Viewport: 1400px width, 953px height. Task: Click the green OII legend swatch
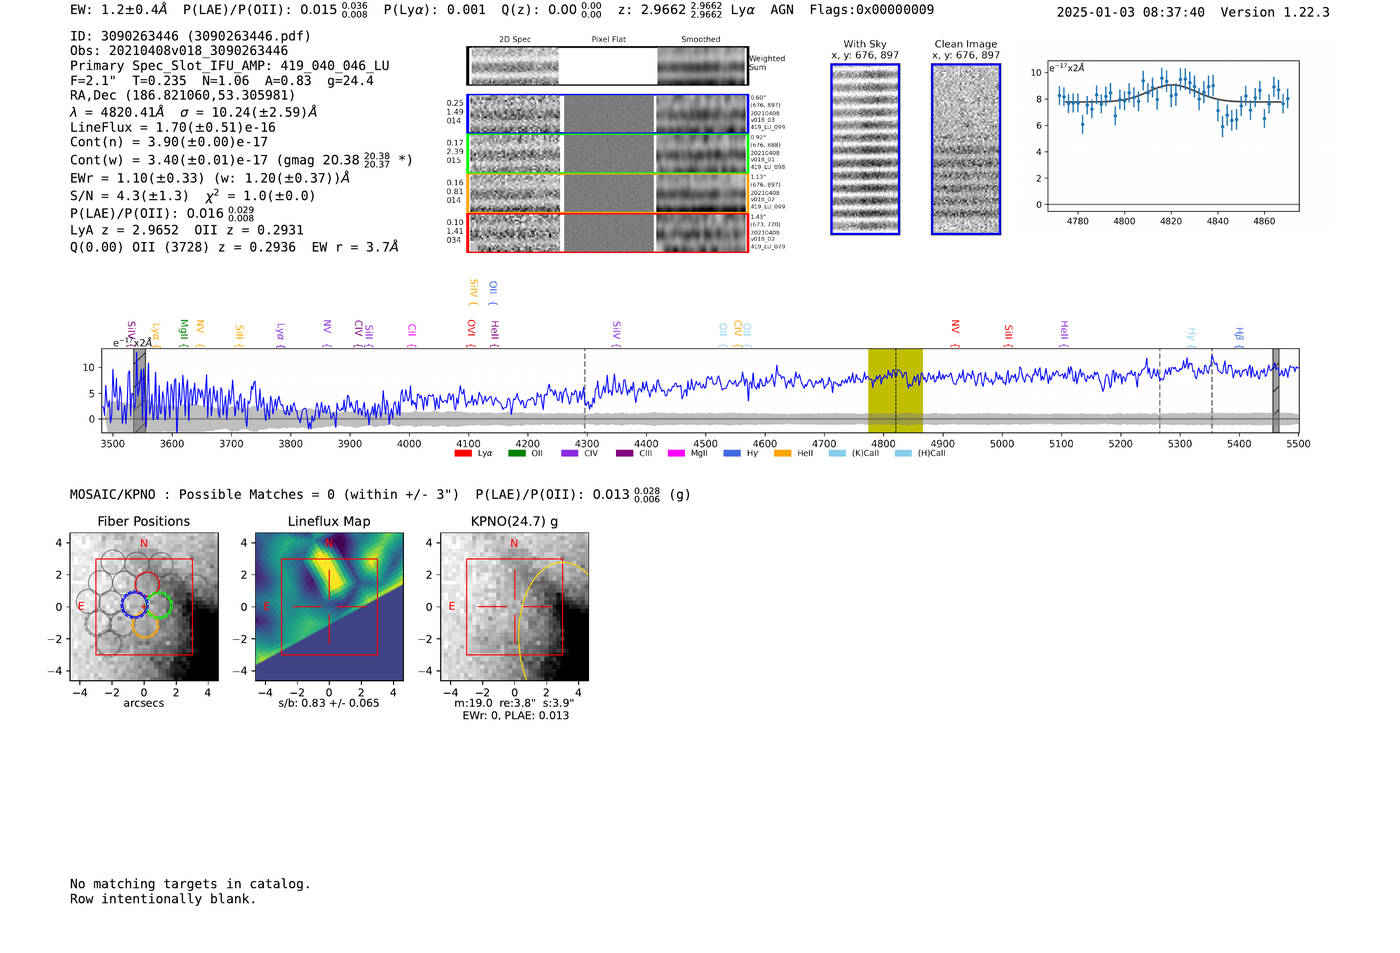click(x=516, y=453)
